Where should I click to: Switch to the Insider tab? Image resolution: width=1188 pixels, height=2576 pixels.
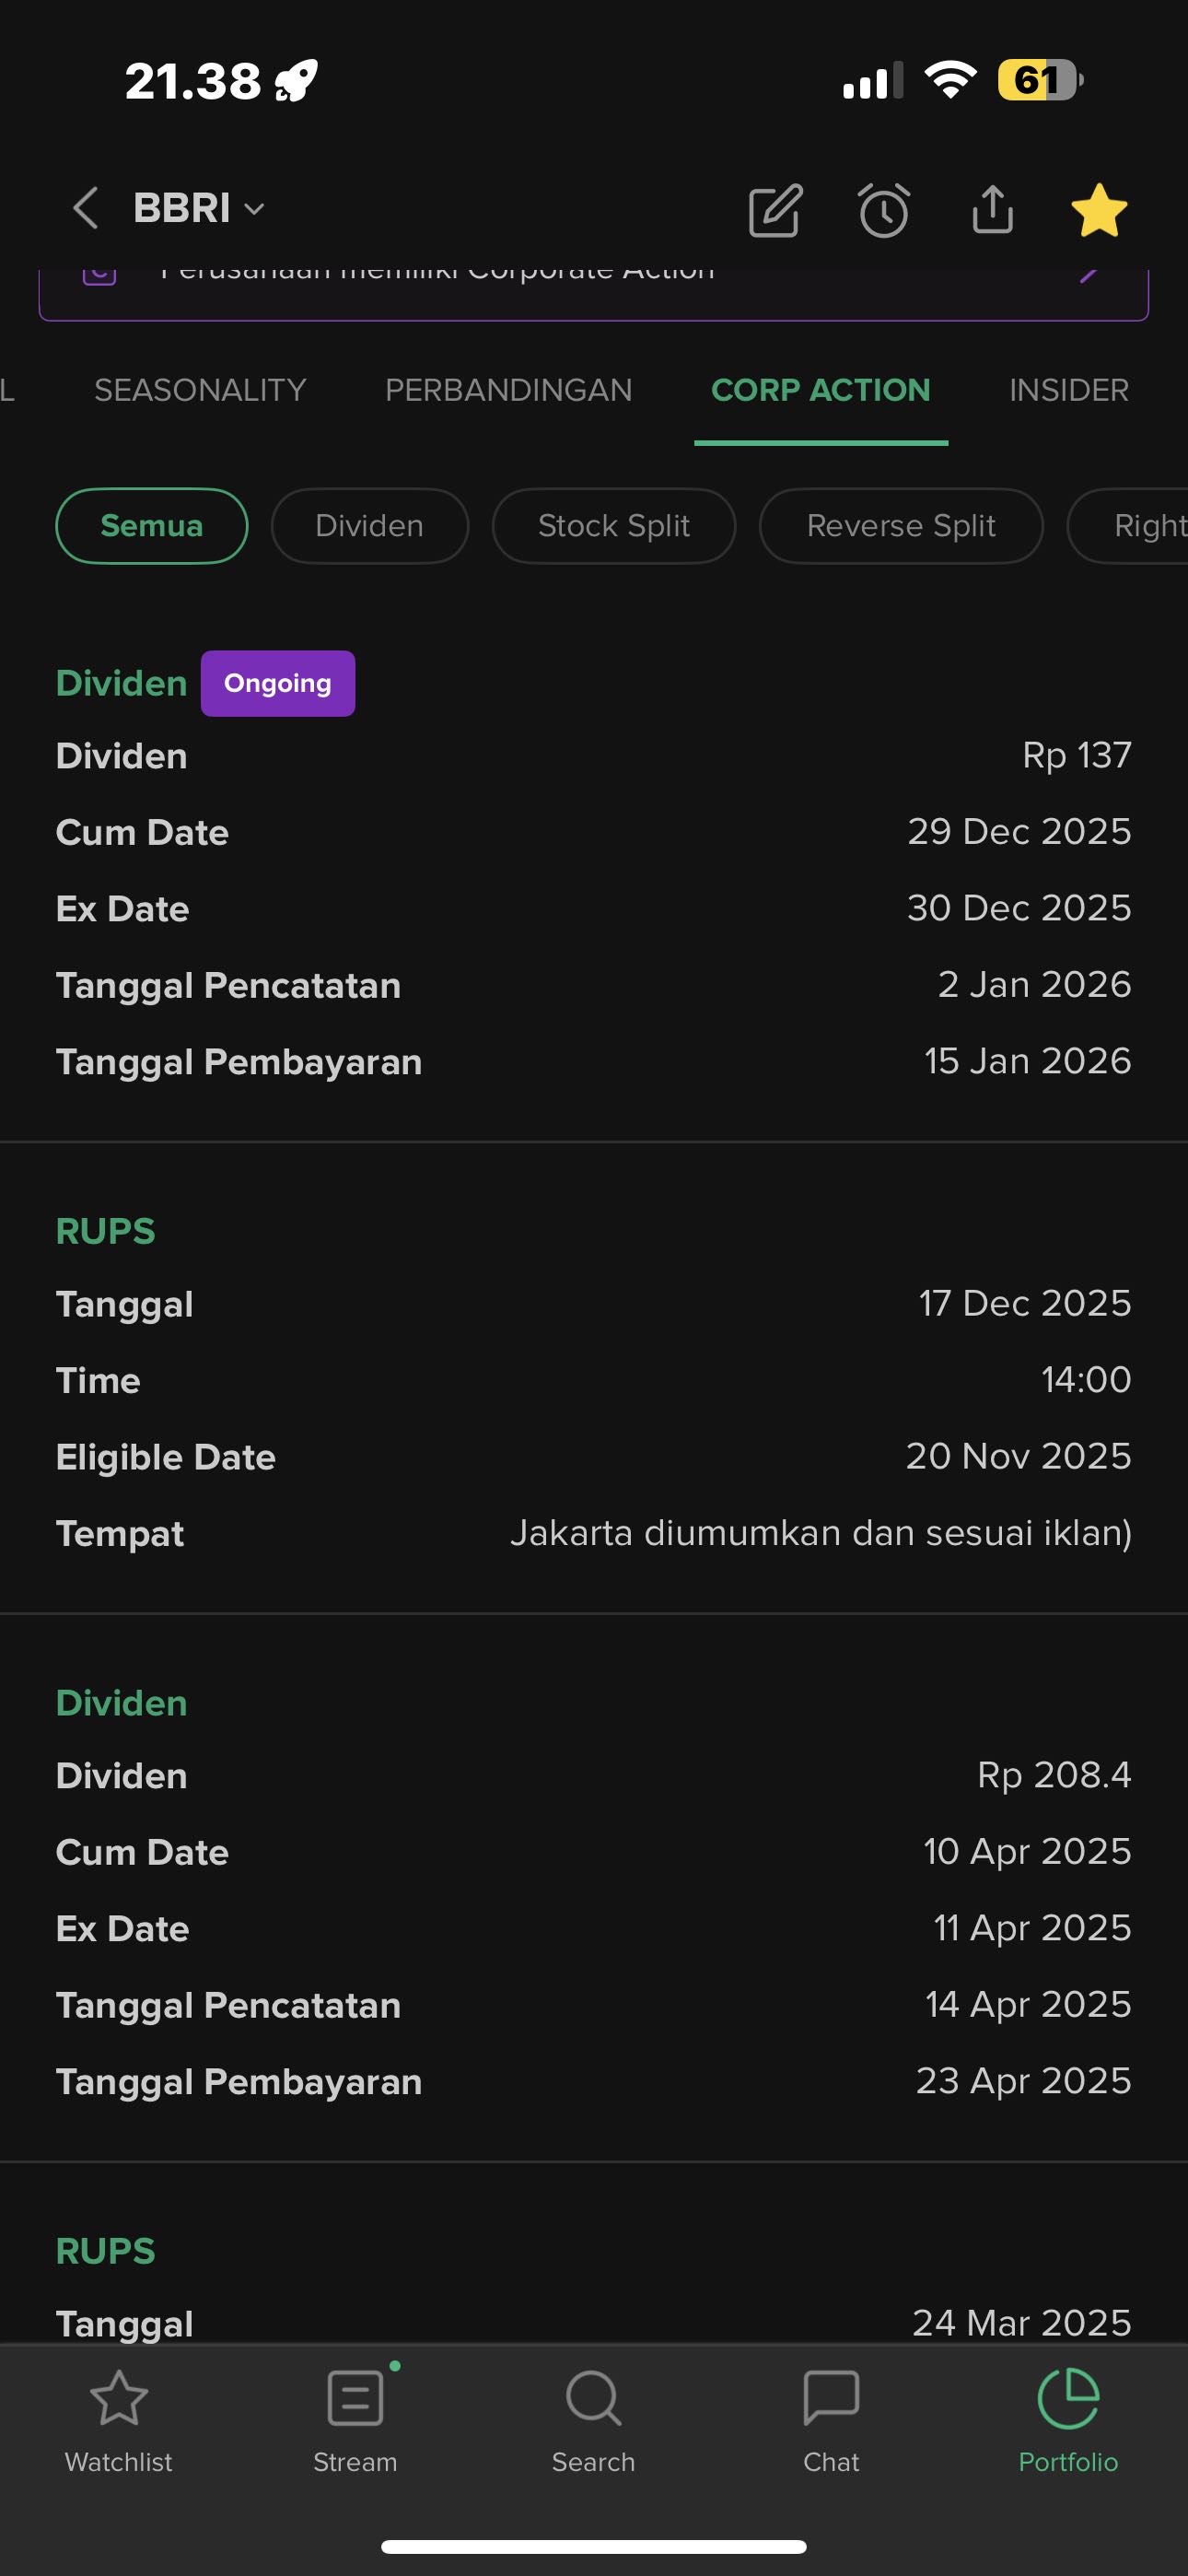(x=1068, y=390)
